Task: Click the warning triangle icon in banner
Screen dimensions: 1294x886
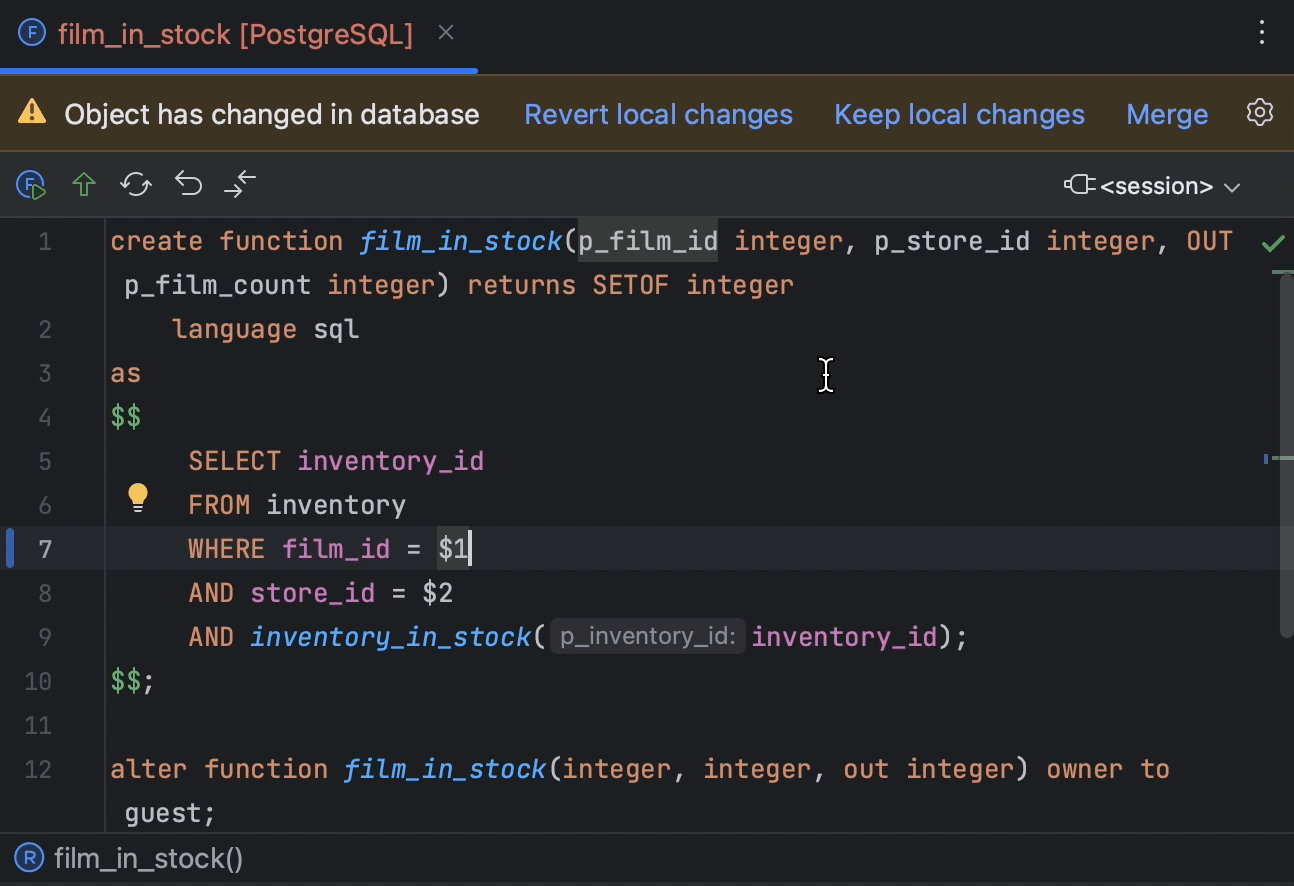Action: [x=32, y=113]
